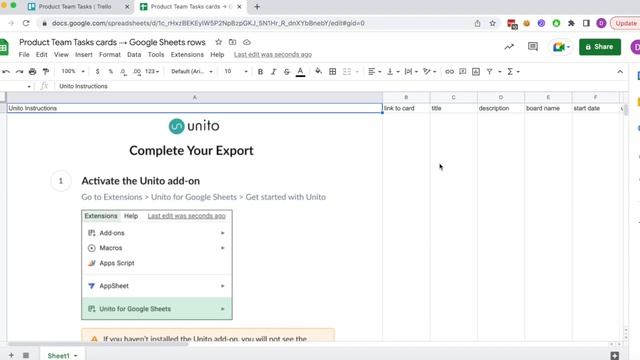Image resolution: width=640 pixels, height=360 pixels.
Task: Reload the page
Action: click(x=26, y=23)
